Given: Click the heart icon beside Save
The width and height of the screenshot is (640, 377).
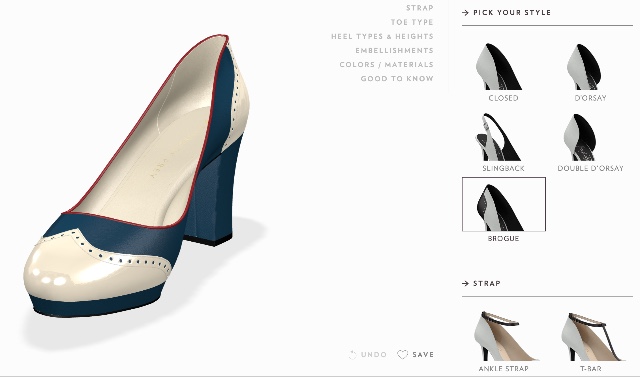Looking at the screenshot, I should [402, 355].
